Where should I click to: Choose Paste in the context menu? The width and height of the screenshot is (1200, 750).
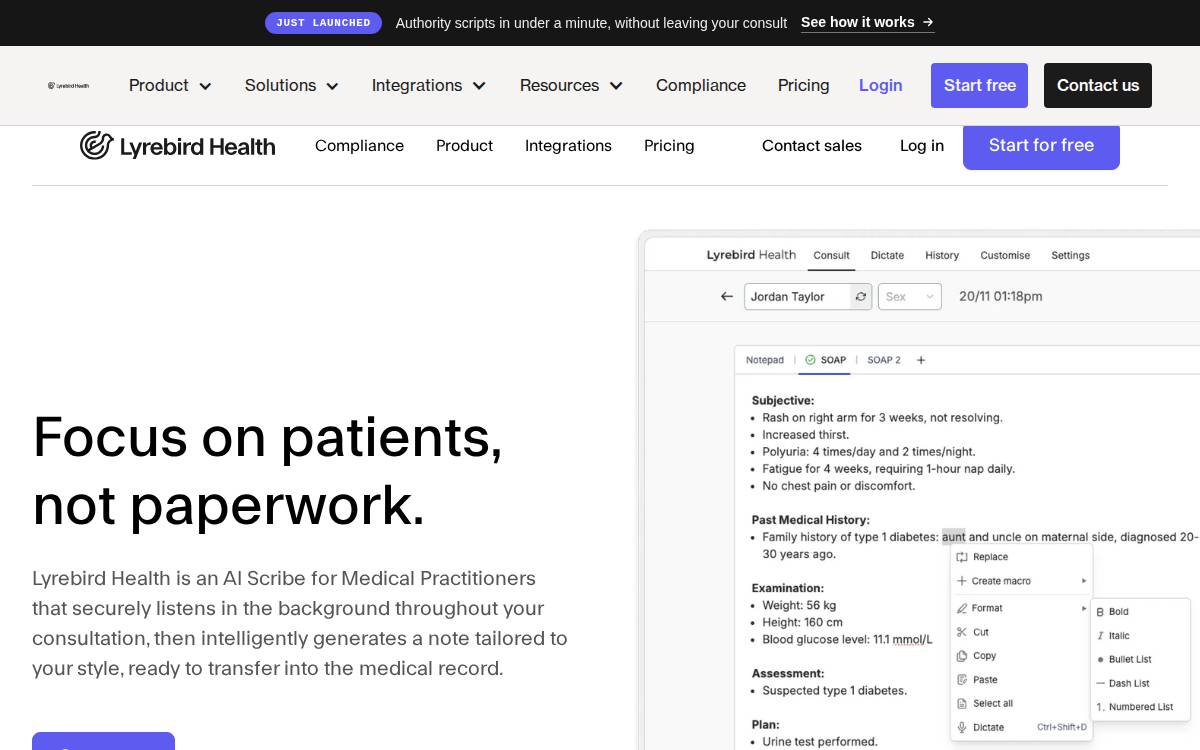(977, 680)
